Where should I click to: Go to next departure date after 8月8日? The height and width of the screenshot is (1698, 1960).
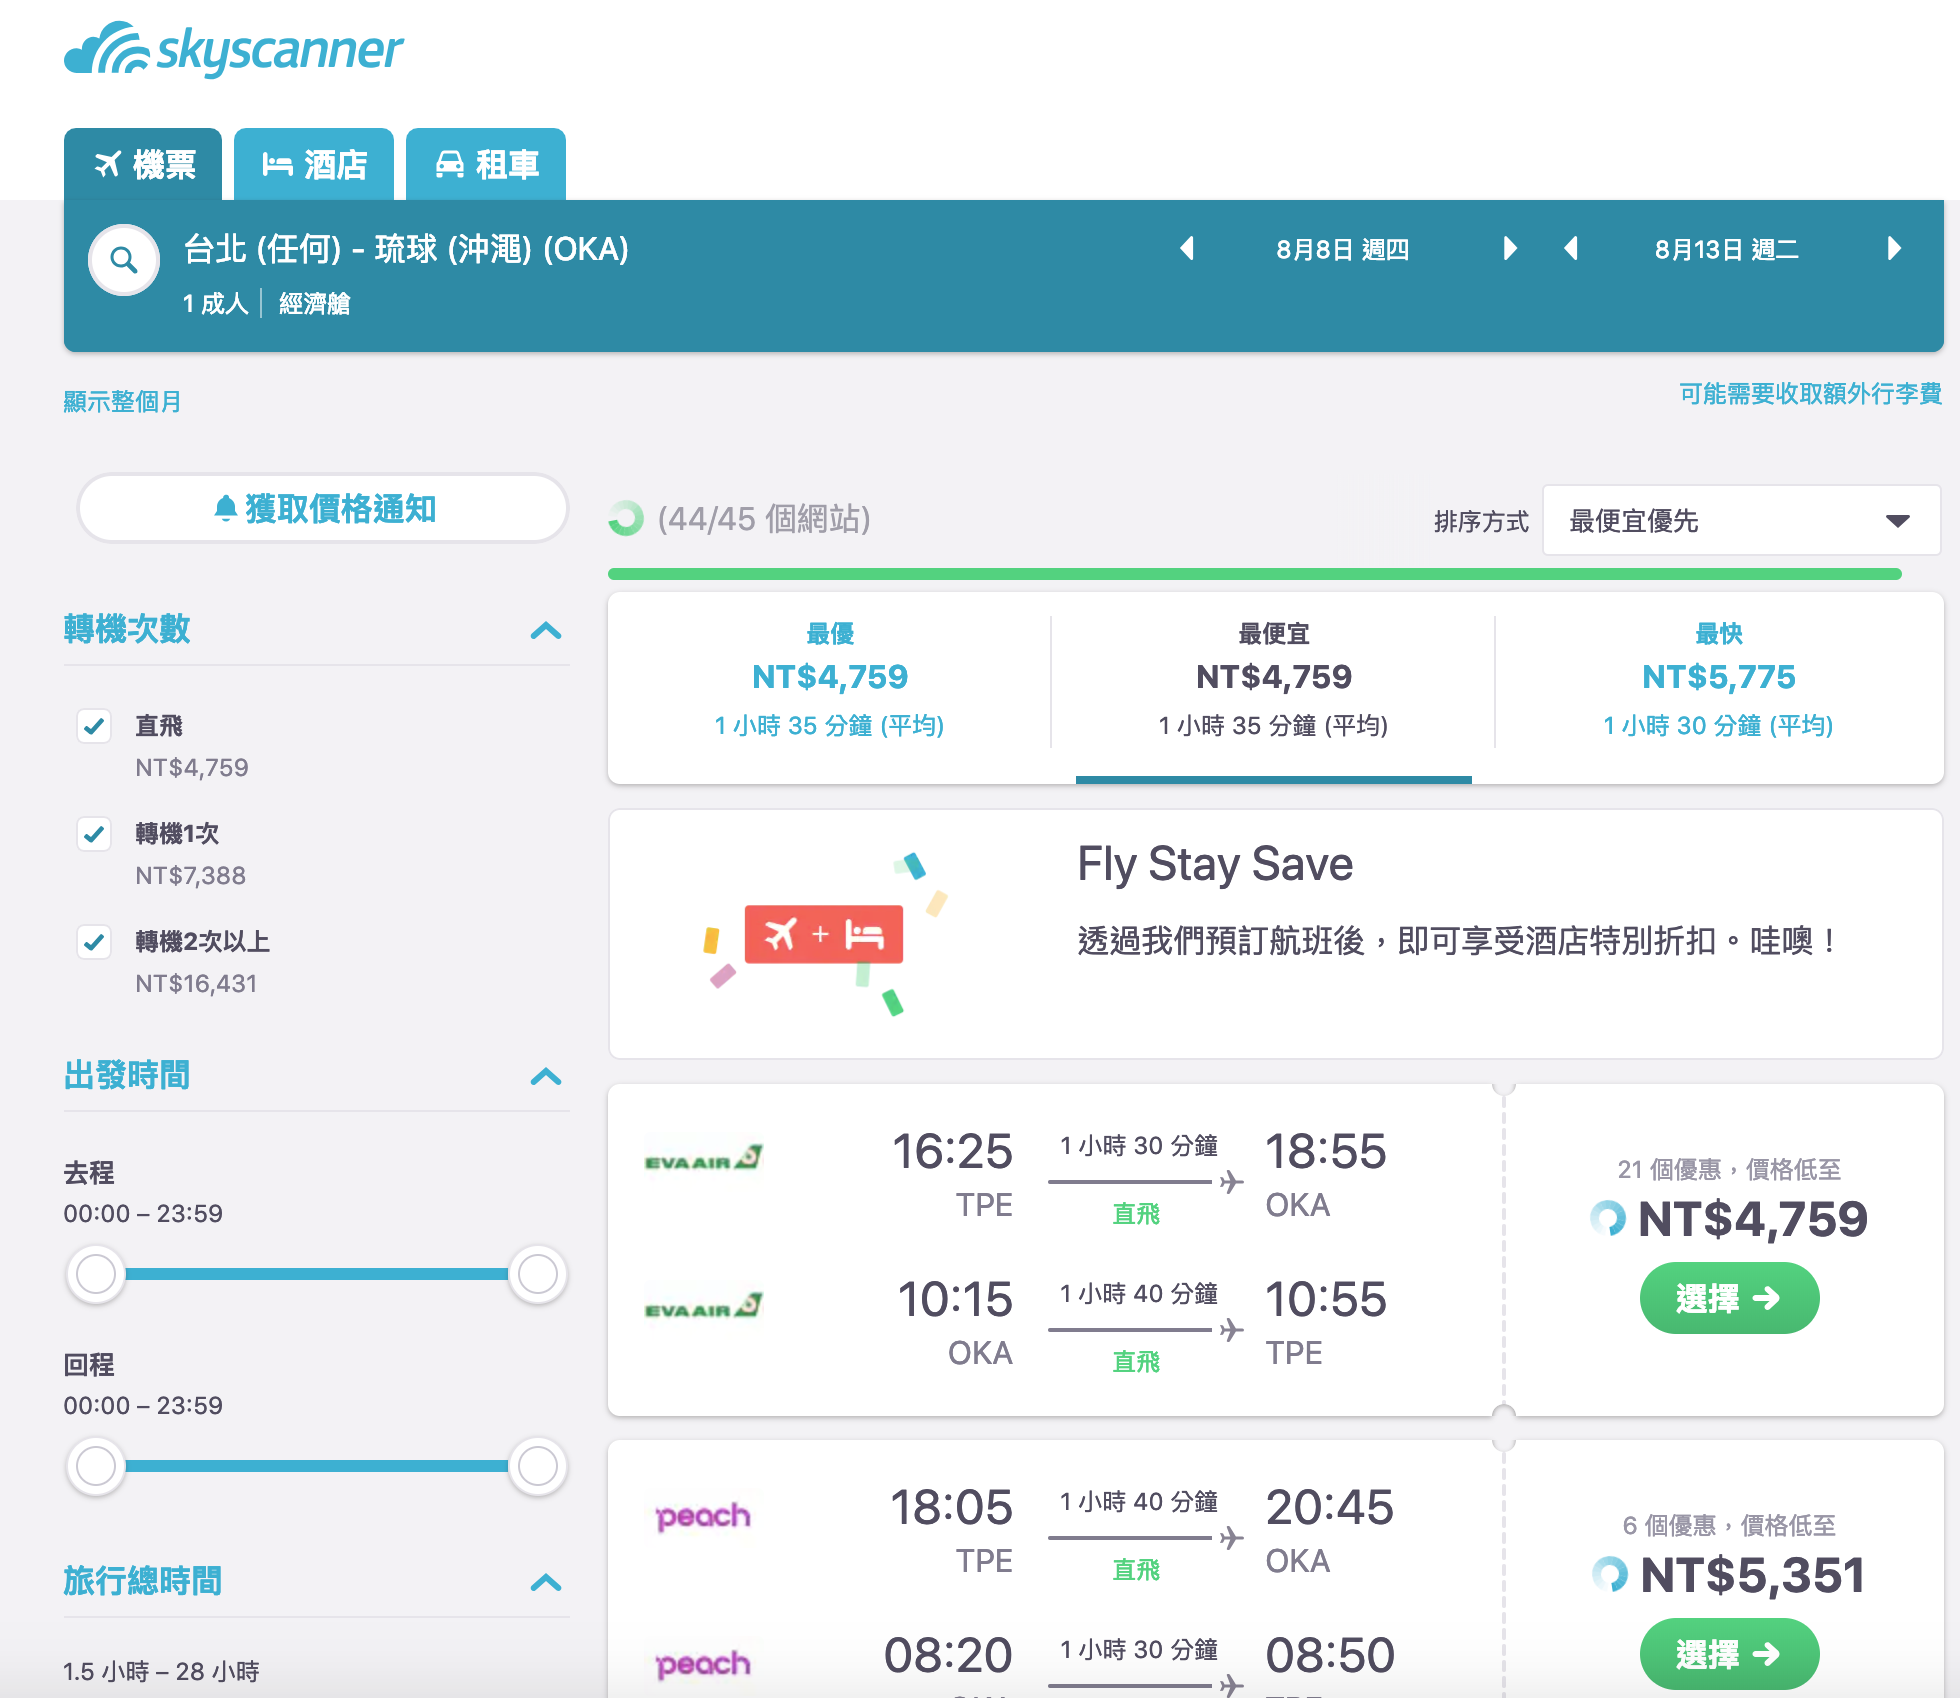pos(1509,248)
